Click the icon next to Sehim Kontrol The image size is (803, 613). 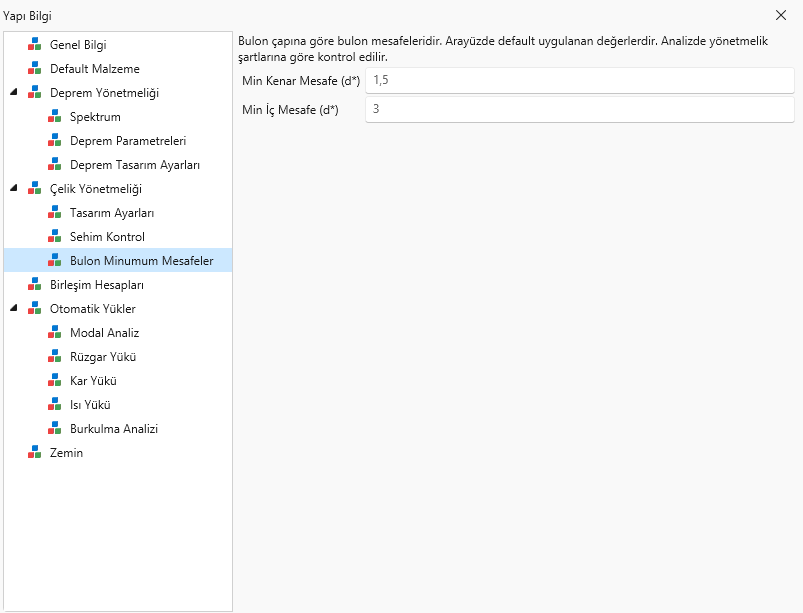pos(54,237)
